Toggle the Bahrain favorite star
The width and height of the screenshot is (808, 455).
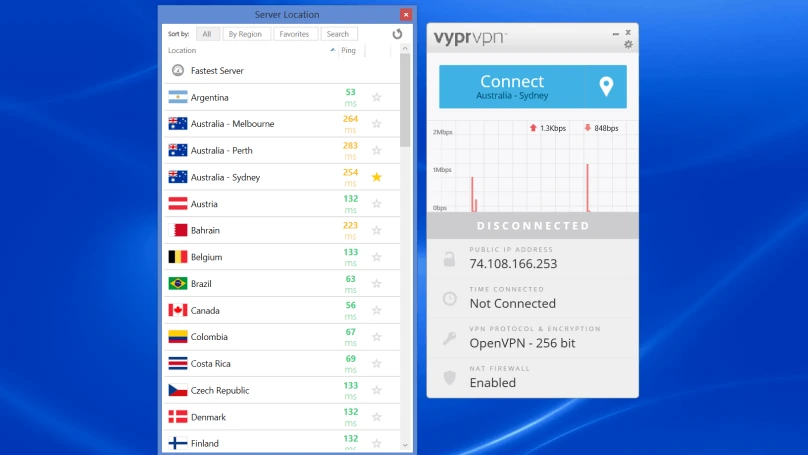click(x=377, y=230)
